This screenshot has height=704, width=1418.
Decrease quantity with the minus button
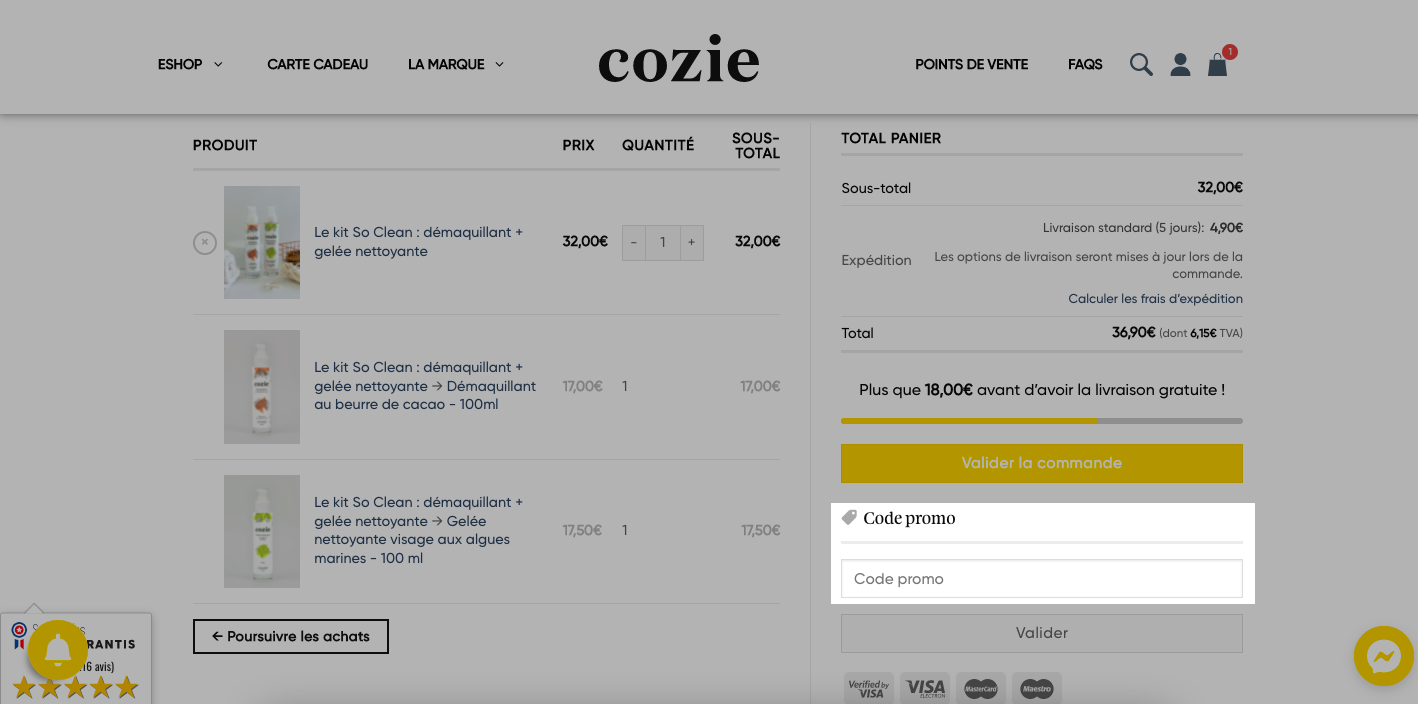coord(633,242)
